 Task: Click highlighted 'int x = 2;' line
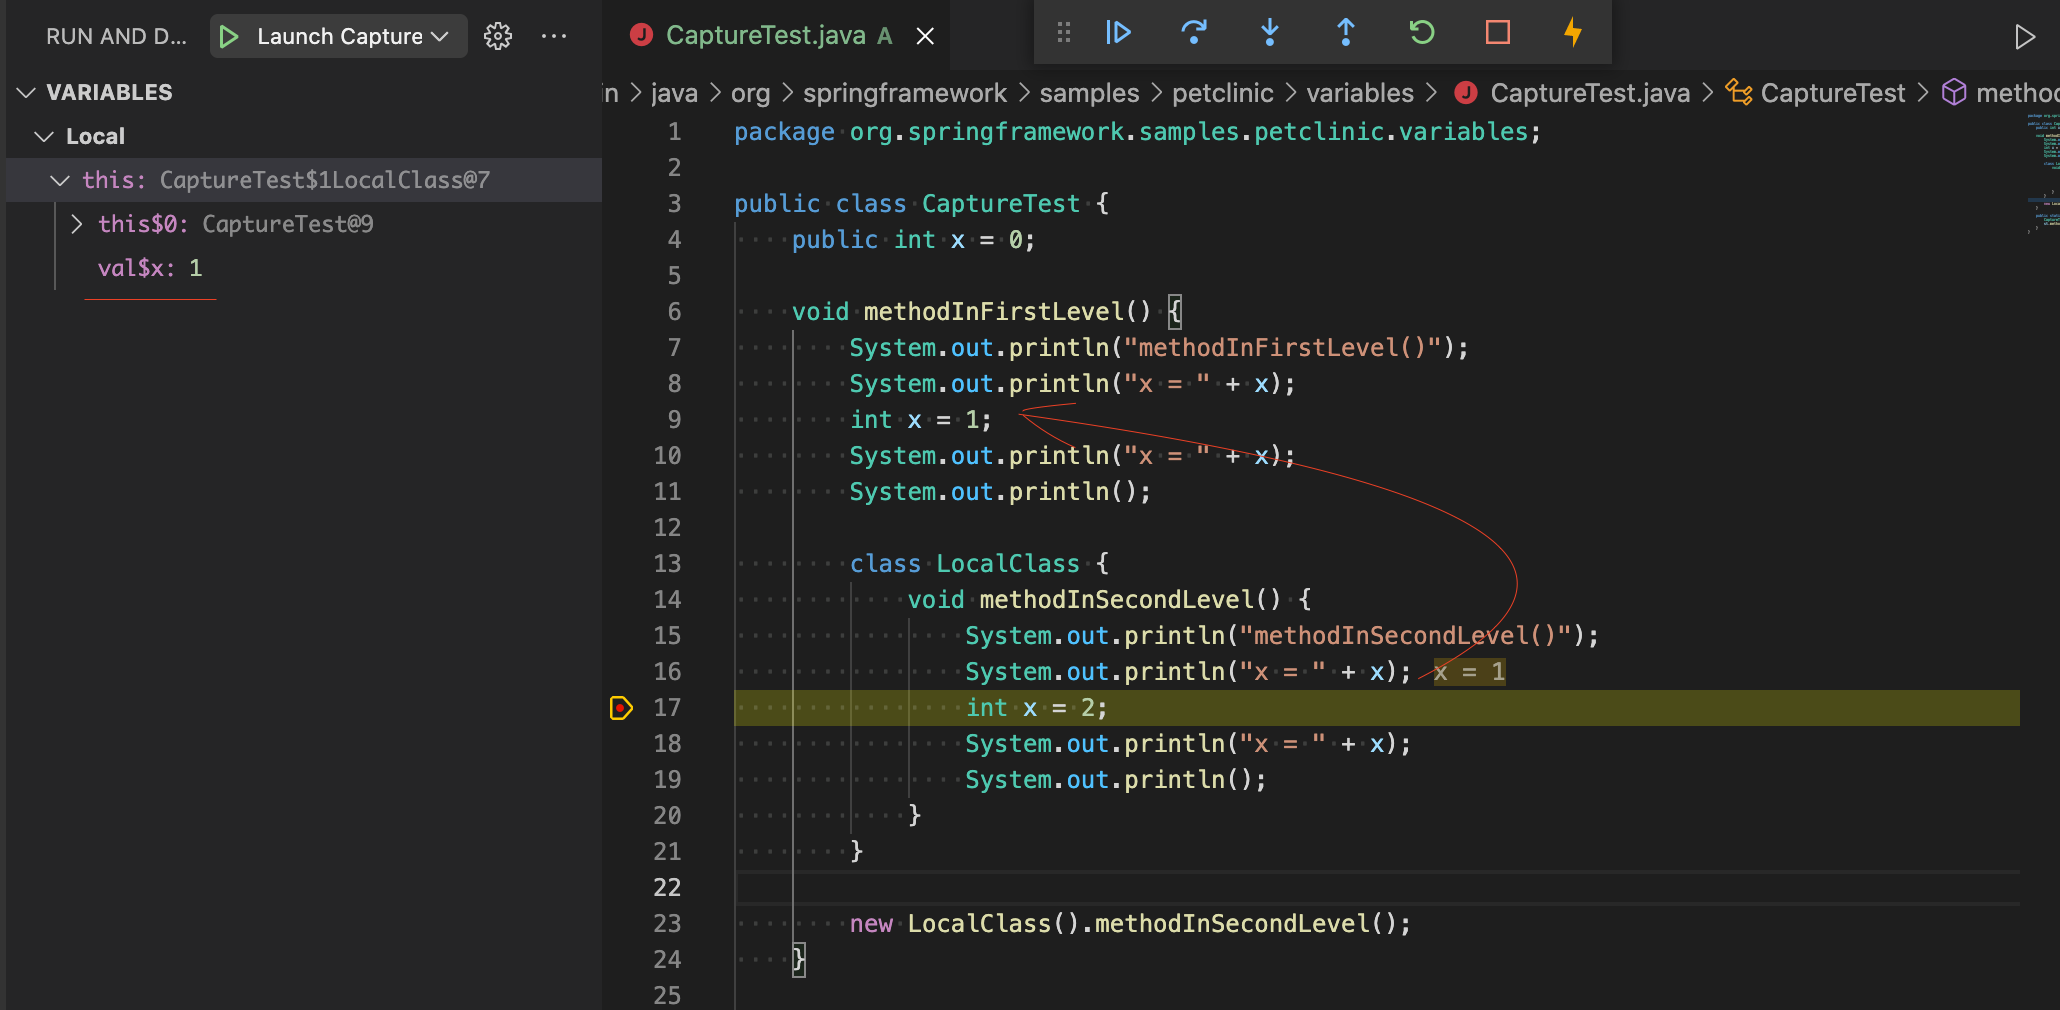(1036, 708)
